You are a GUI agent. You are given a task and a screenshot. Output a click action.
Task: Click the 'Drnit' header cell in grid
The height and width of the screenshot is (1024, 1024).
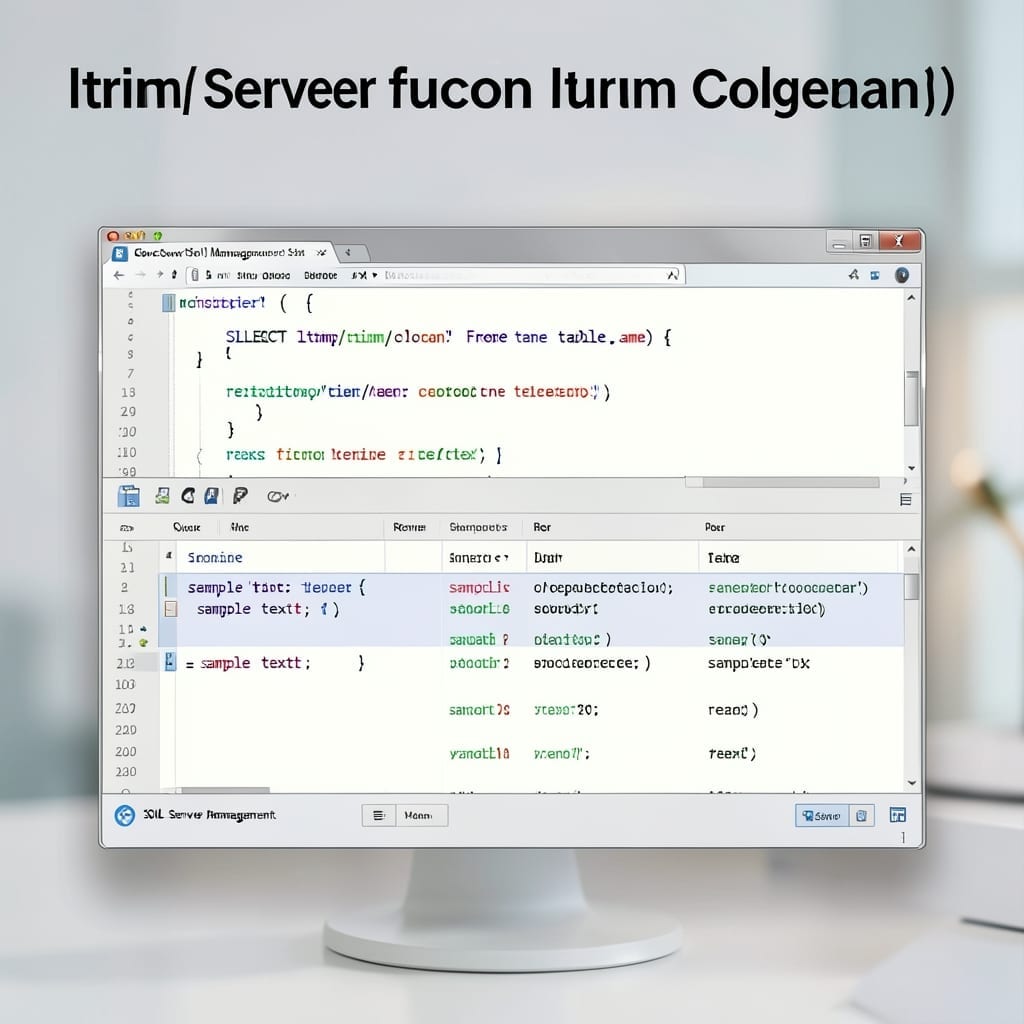click(548, 558)
